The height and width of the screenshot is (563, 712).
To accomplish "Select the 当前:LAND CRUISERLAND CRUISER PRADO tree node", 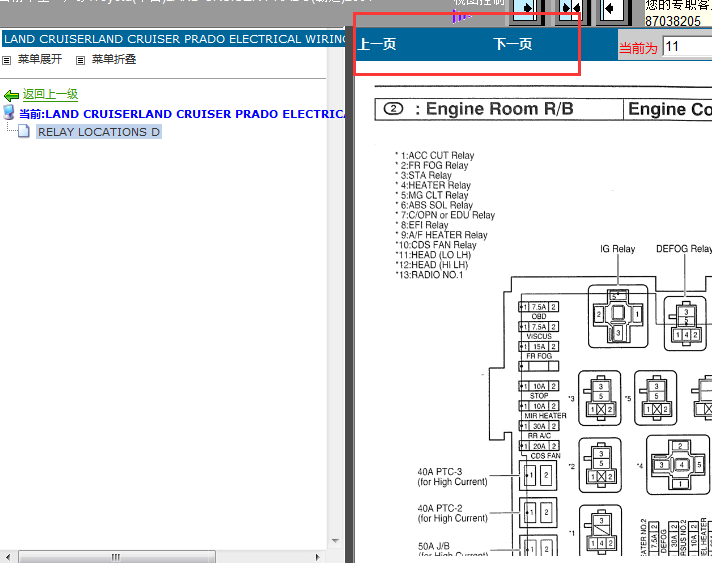I will [182, 114].
